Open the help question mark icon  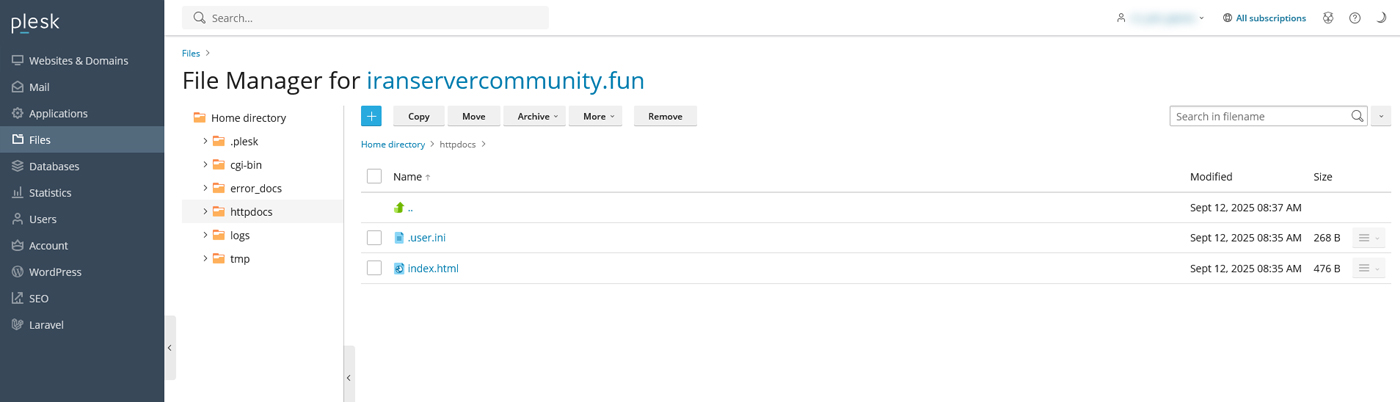(1355, 18)
